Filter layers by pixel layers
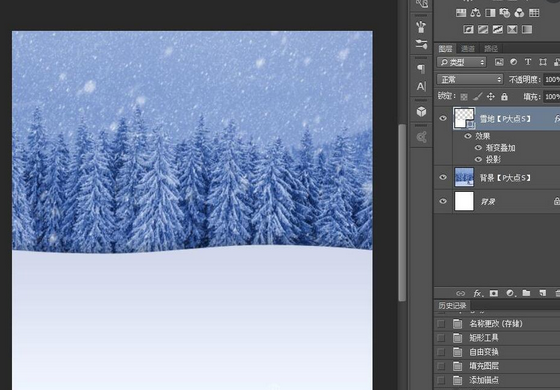This screenshot has height=390, width=560. coord(499,62)
